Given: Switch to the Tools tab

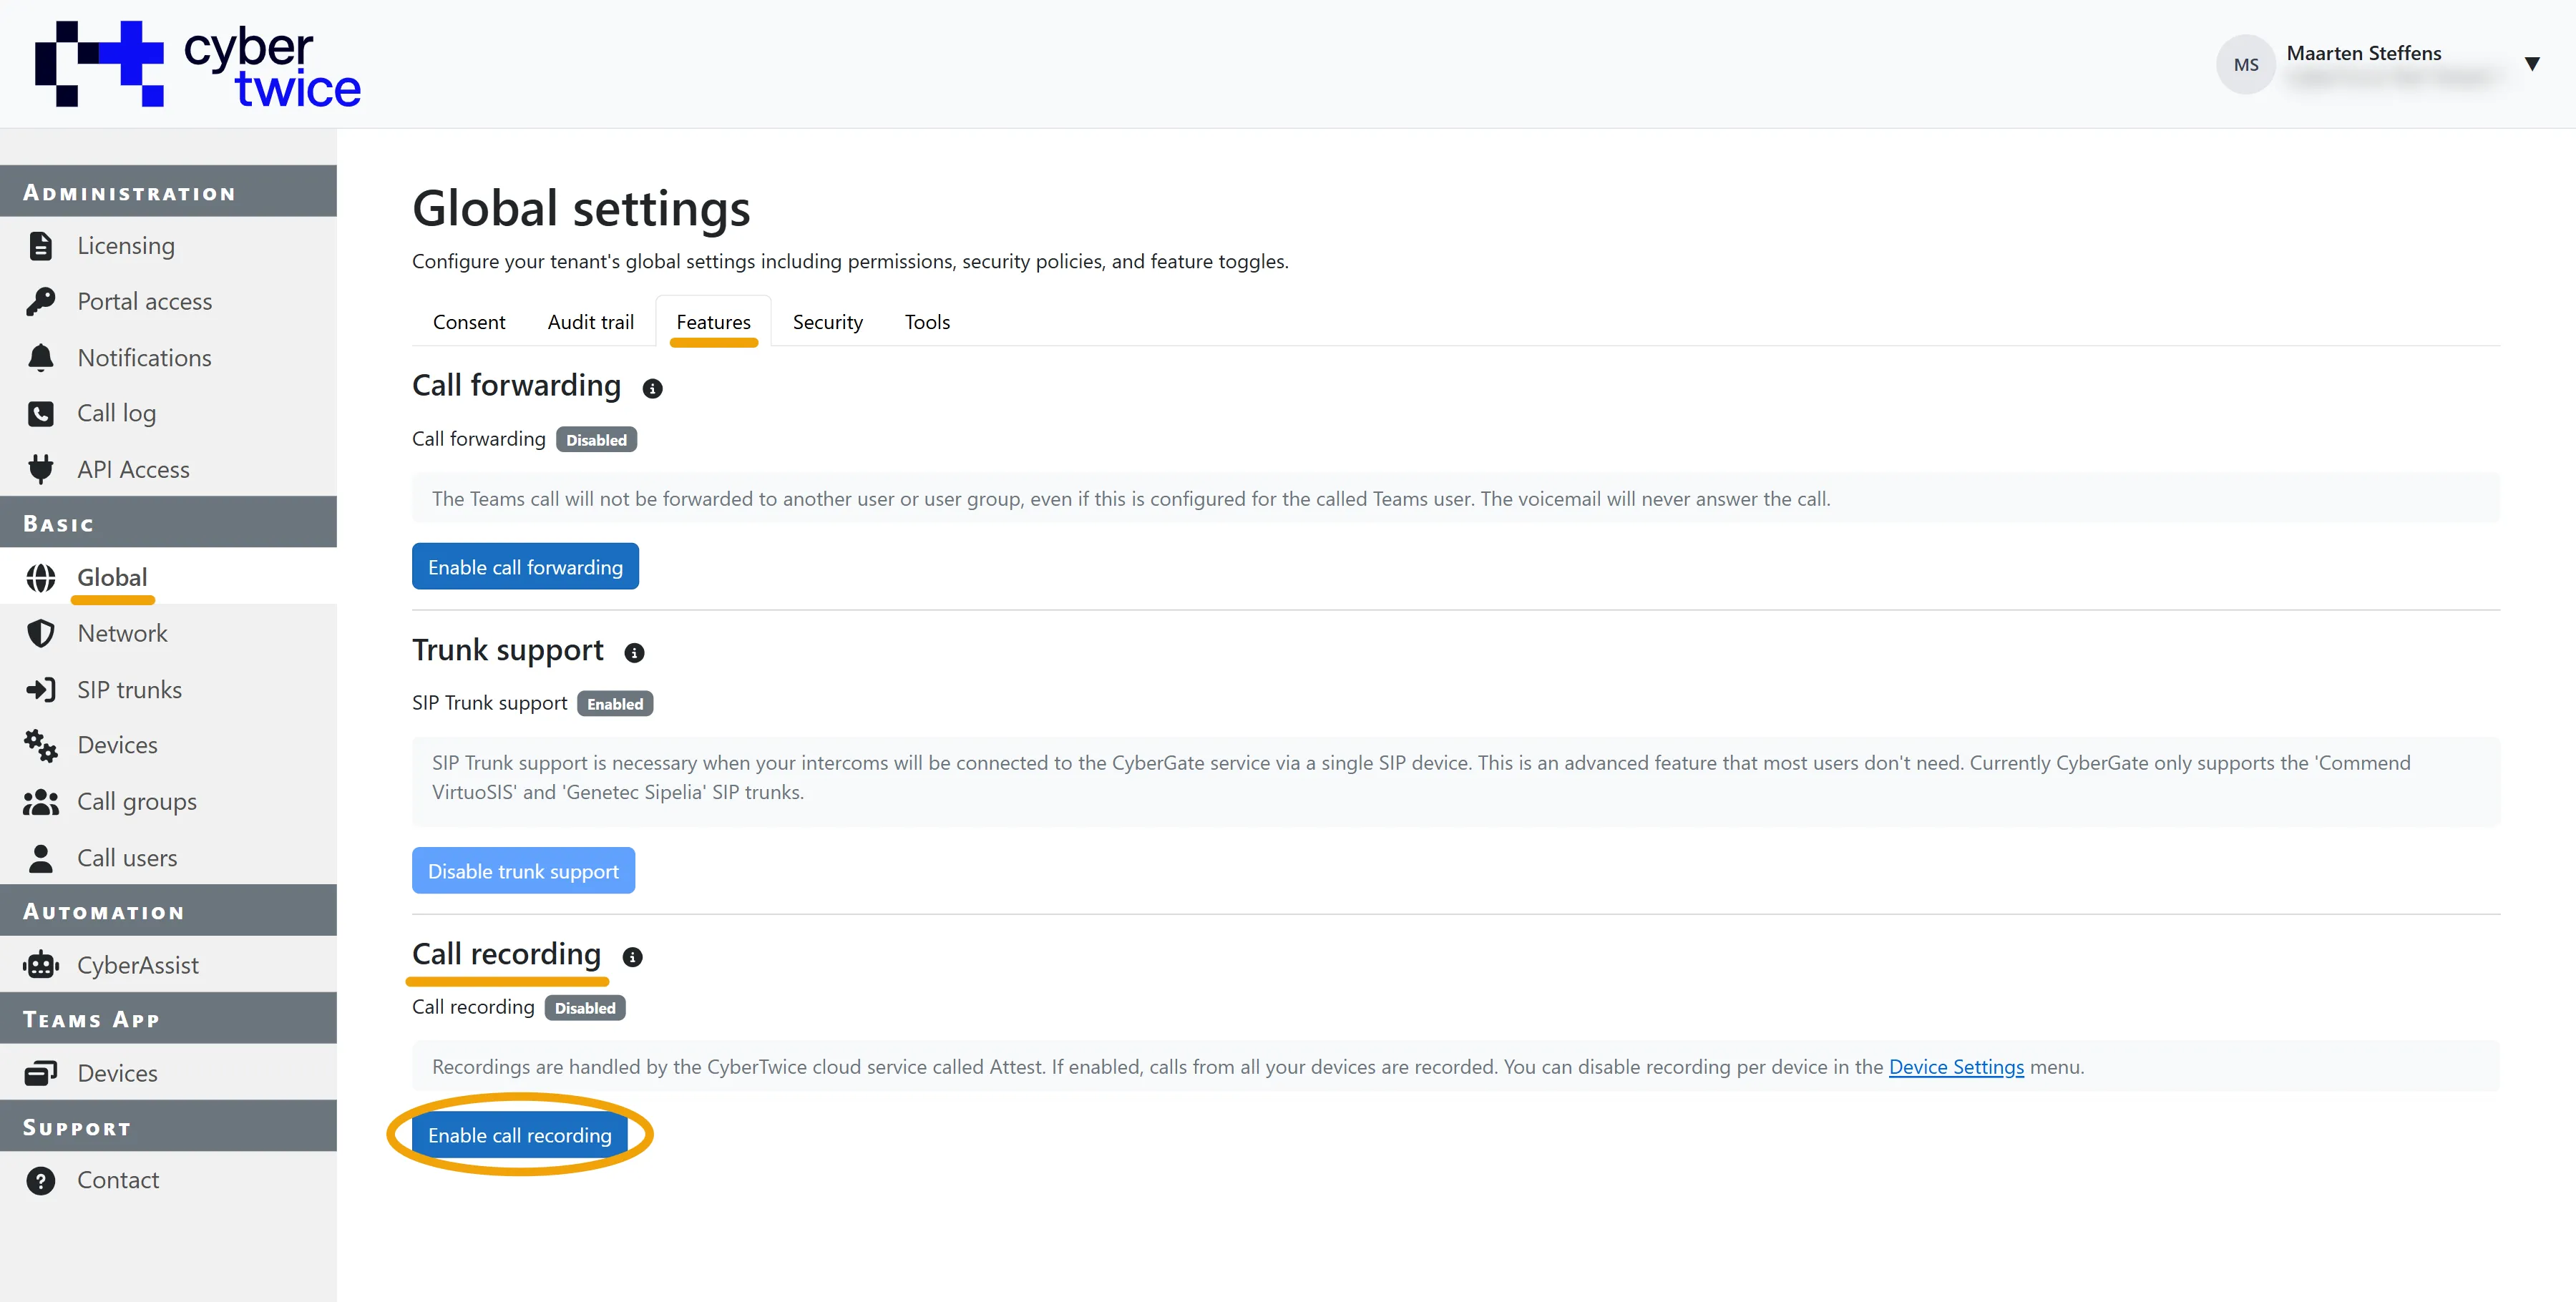Looking at the screenshot, I should [x=927, y=322].
